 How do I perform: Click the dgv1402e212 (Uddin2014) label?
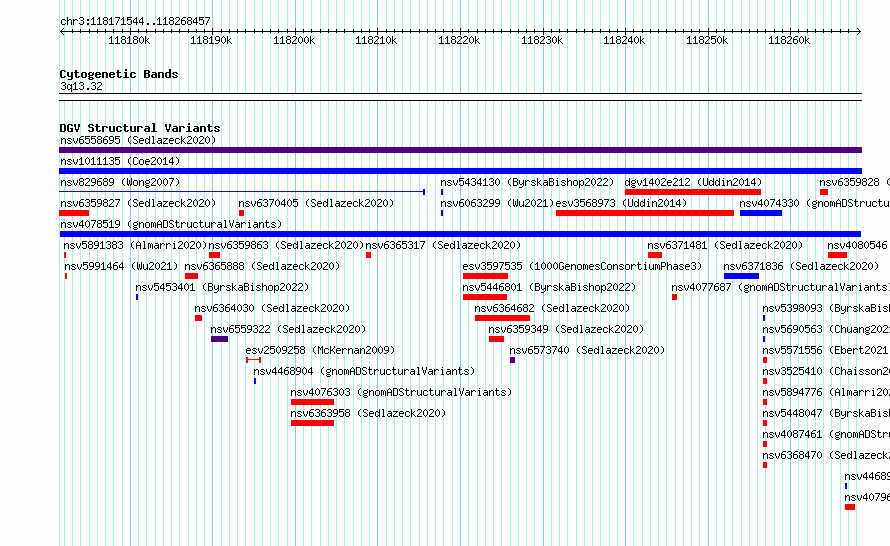(x=692, y=182)
